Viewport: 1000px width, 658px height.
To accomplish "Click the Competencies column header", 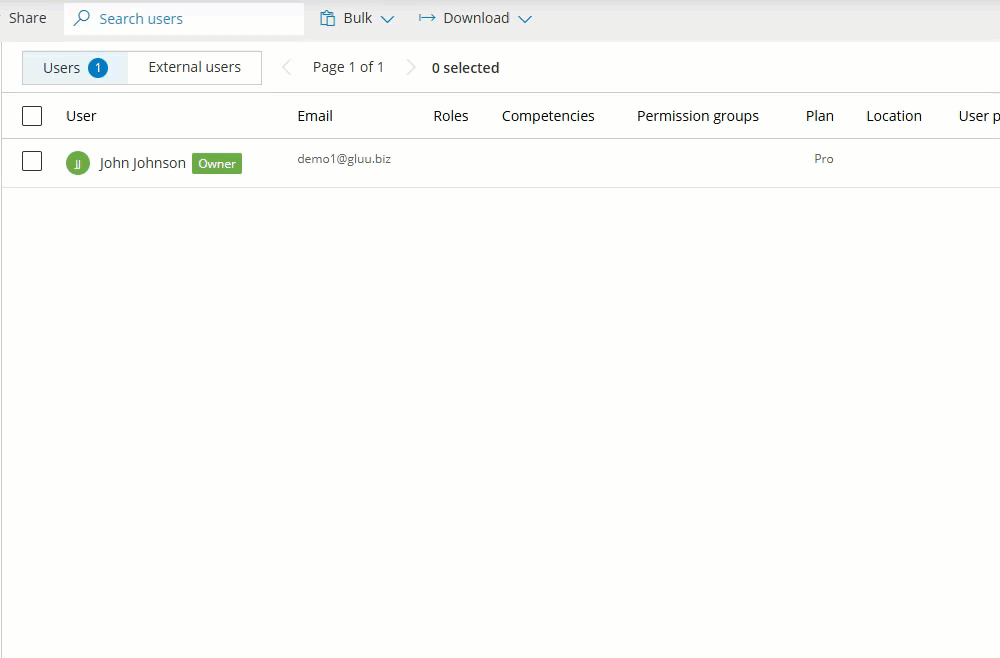I will click(x=548, y=116).
